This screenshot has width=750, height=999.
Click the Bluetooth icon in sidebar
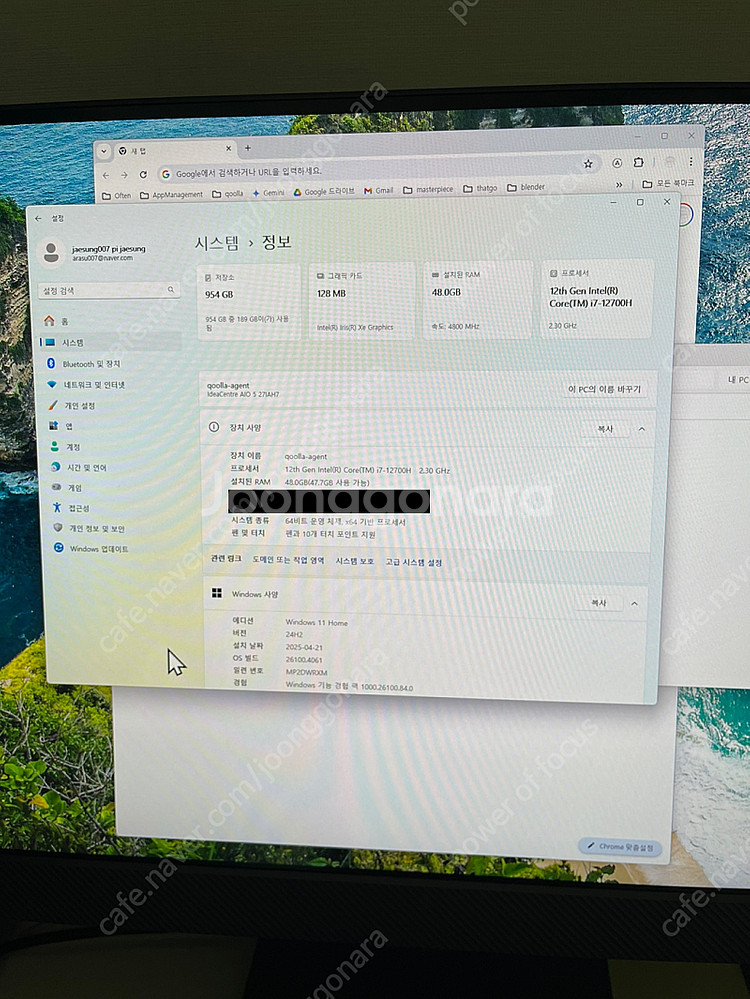point(51,363)
